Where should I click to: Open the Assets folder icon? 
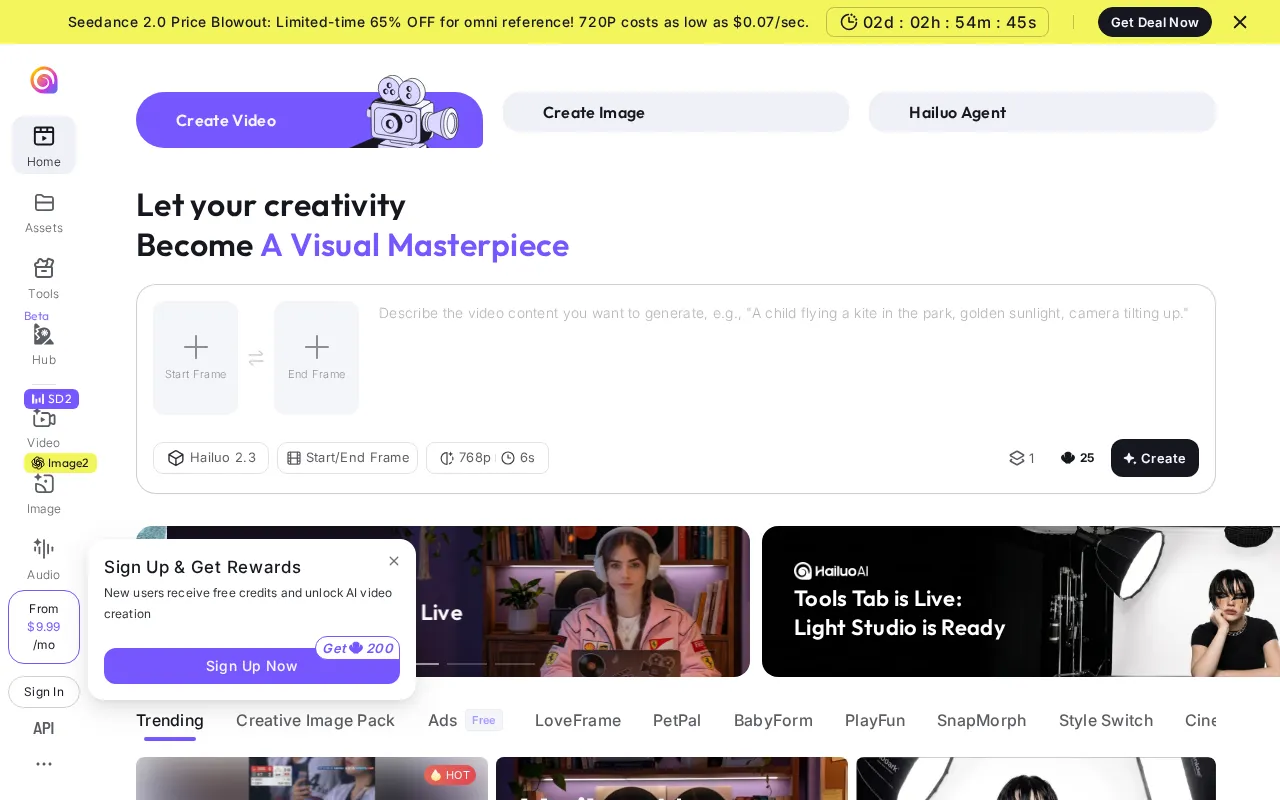(x=44, y=203)
